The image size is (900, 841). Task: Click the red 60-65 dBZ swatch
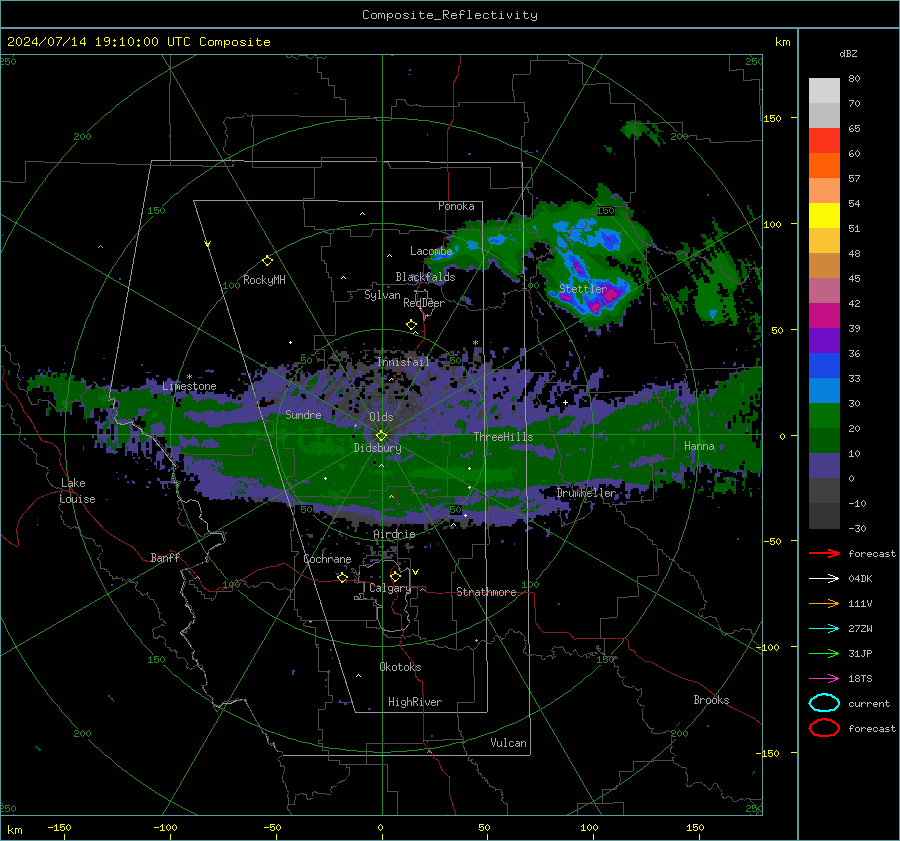(824, 141)
